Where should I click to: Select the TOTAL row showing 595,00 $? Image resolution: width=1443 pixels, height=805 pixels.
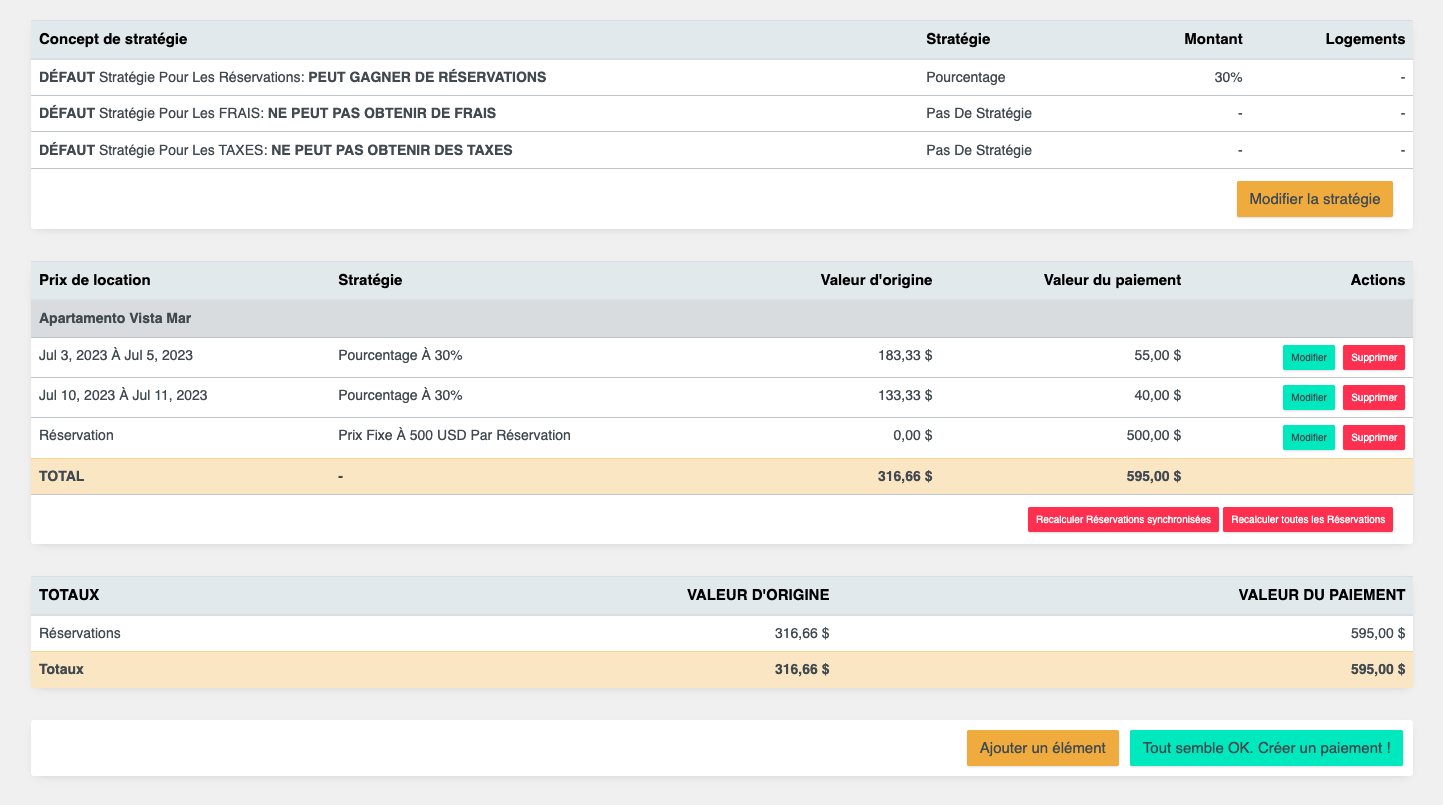700,476
